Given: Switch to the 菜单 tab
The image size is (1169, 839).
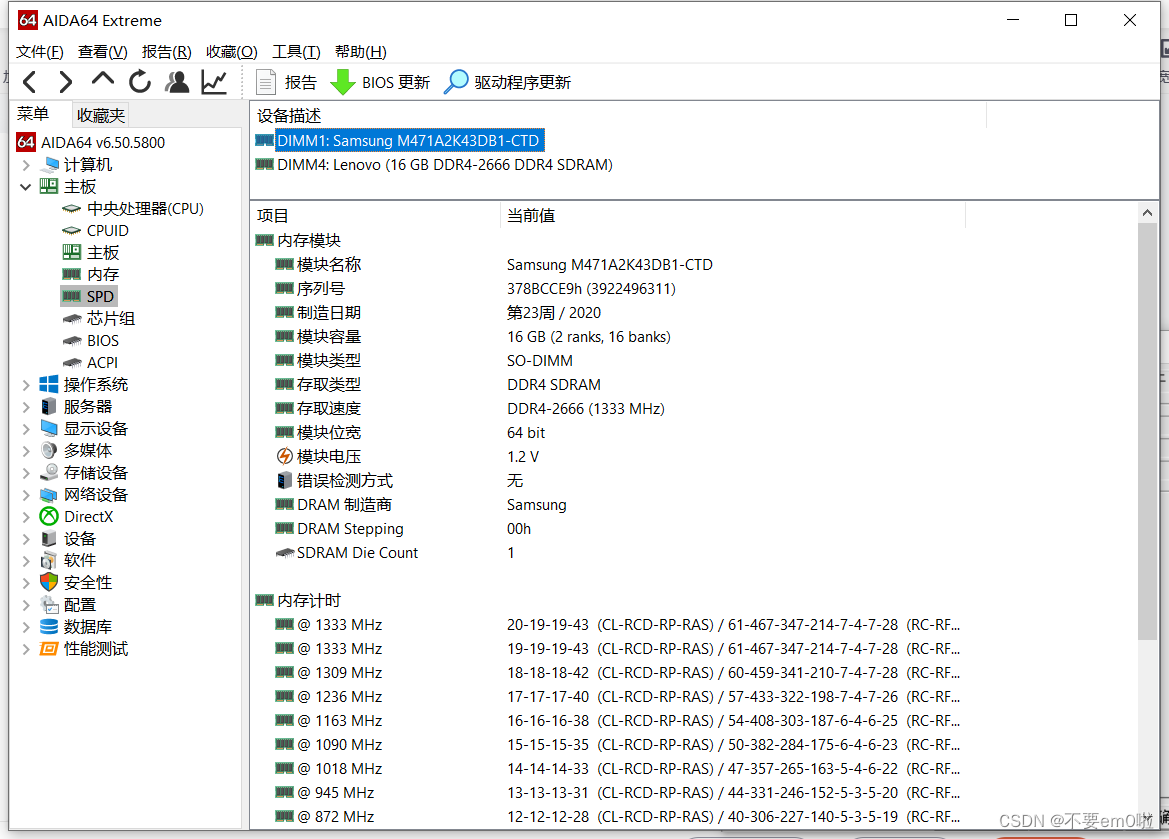Looking at the screenshot, I should click(33, 114).
